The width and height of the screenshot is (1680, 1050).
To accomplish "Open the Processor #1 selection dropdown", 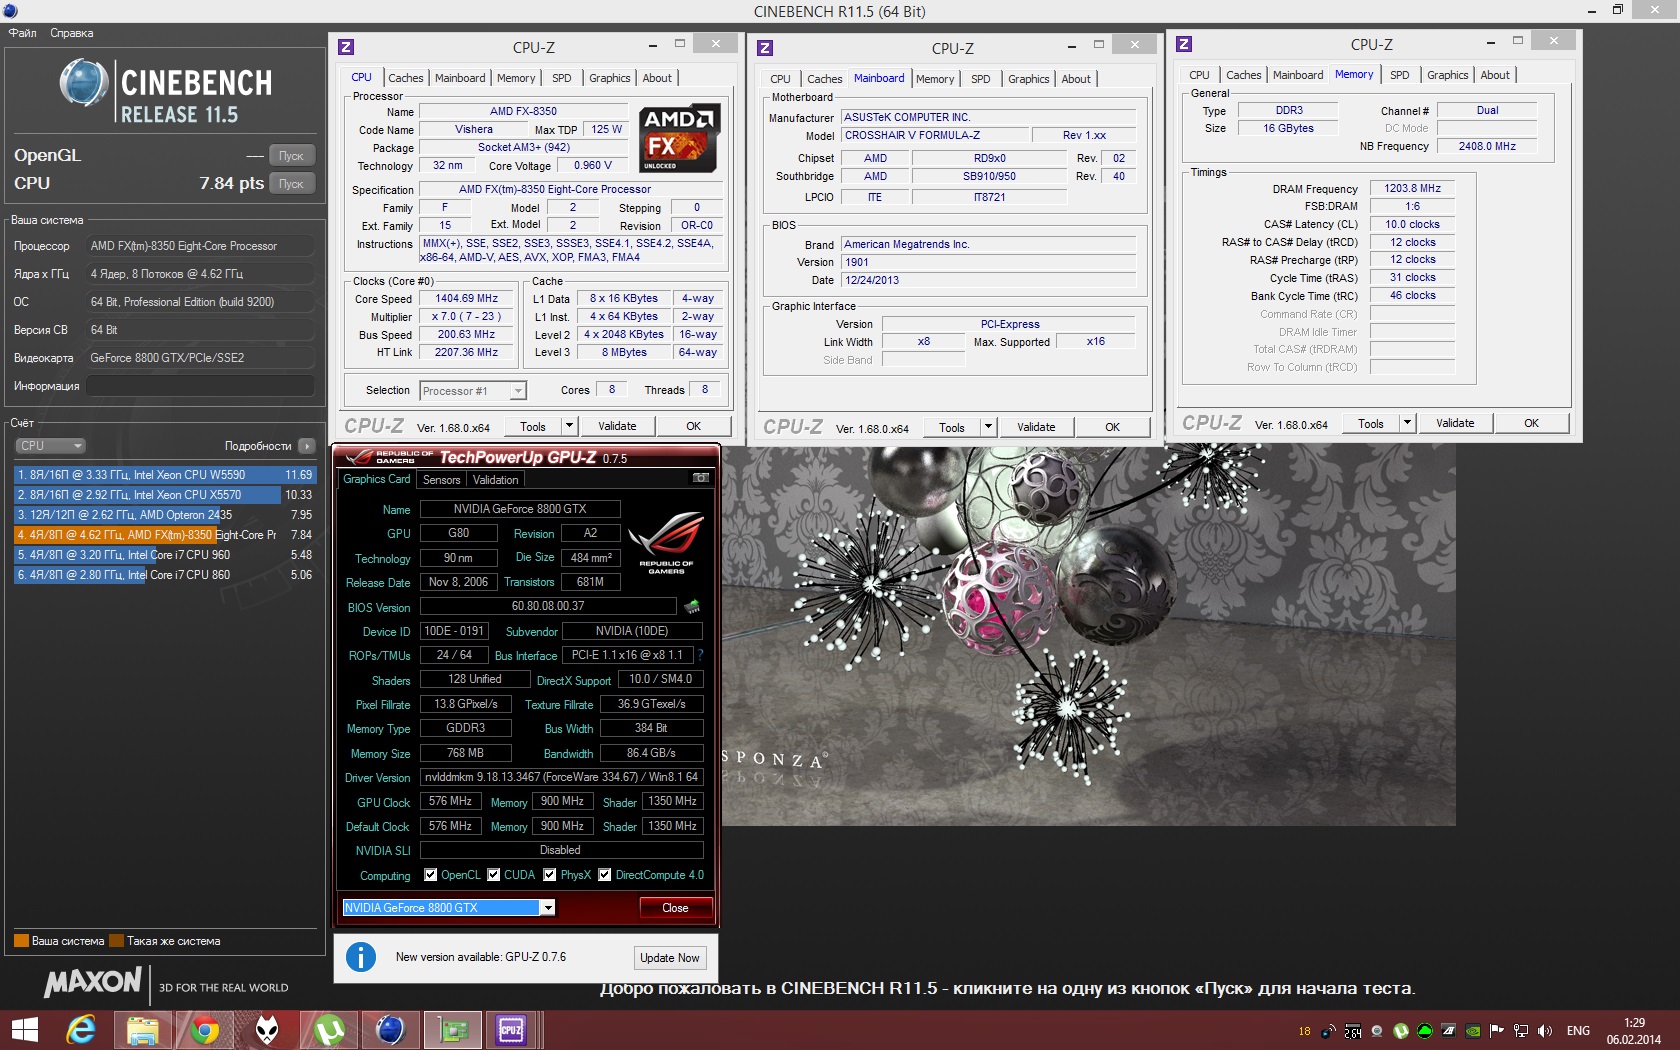I will coord(517,391).
